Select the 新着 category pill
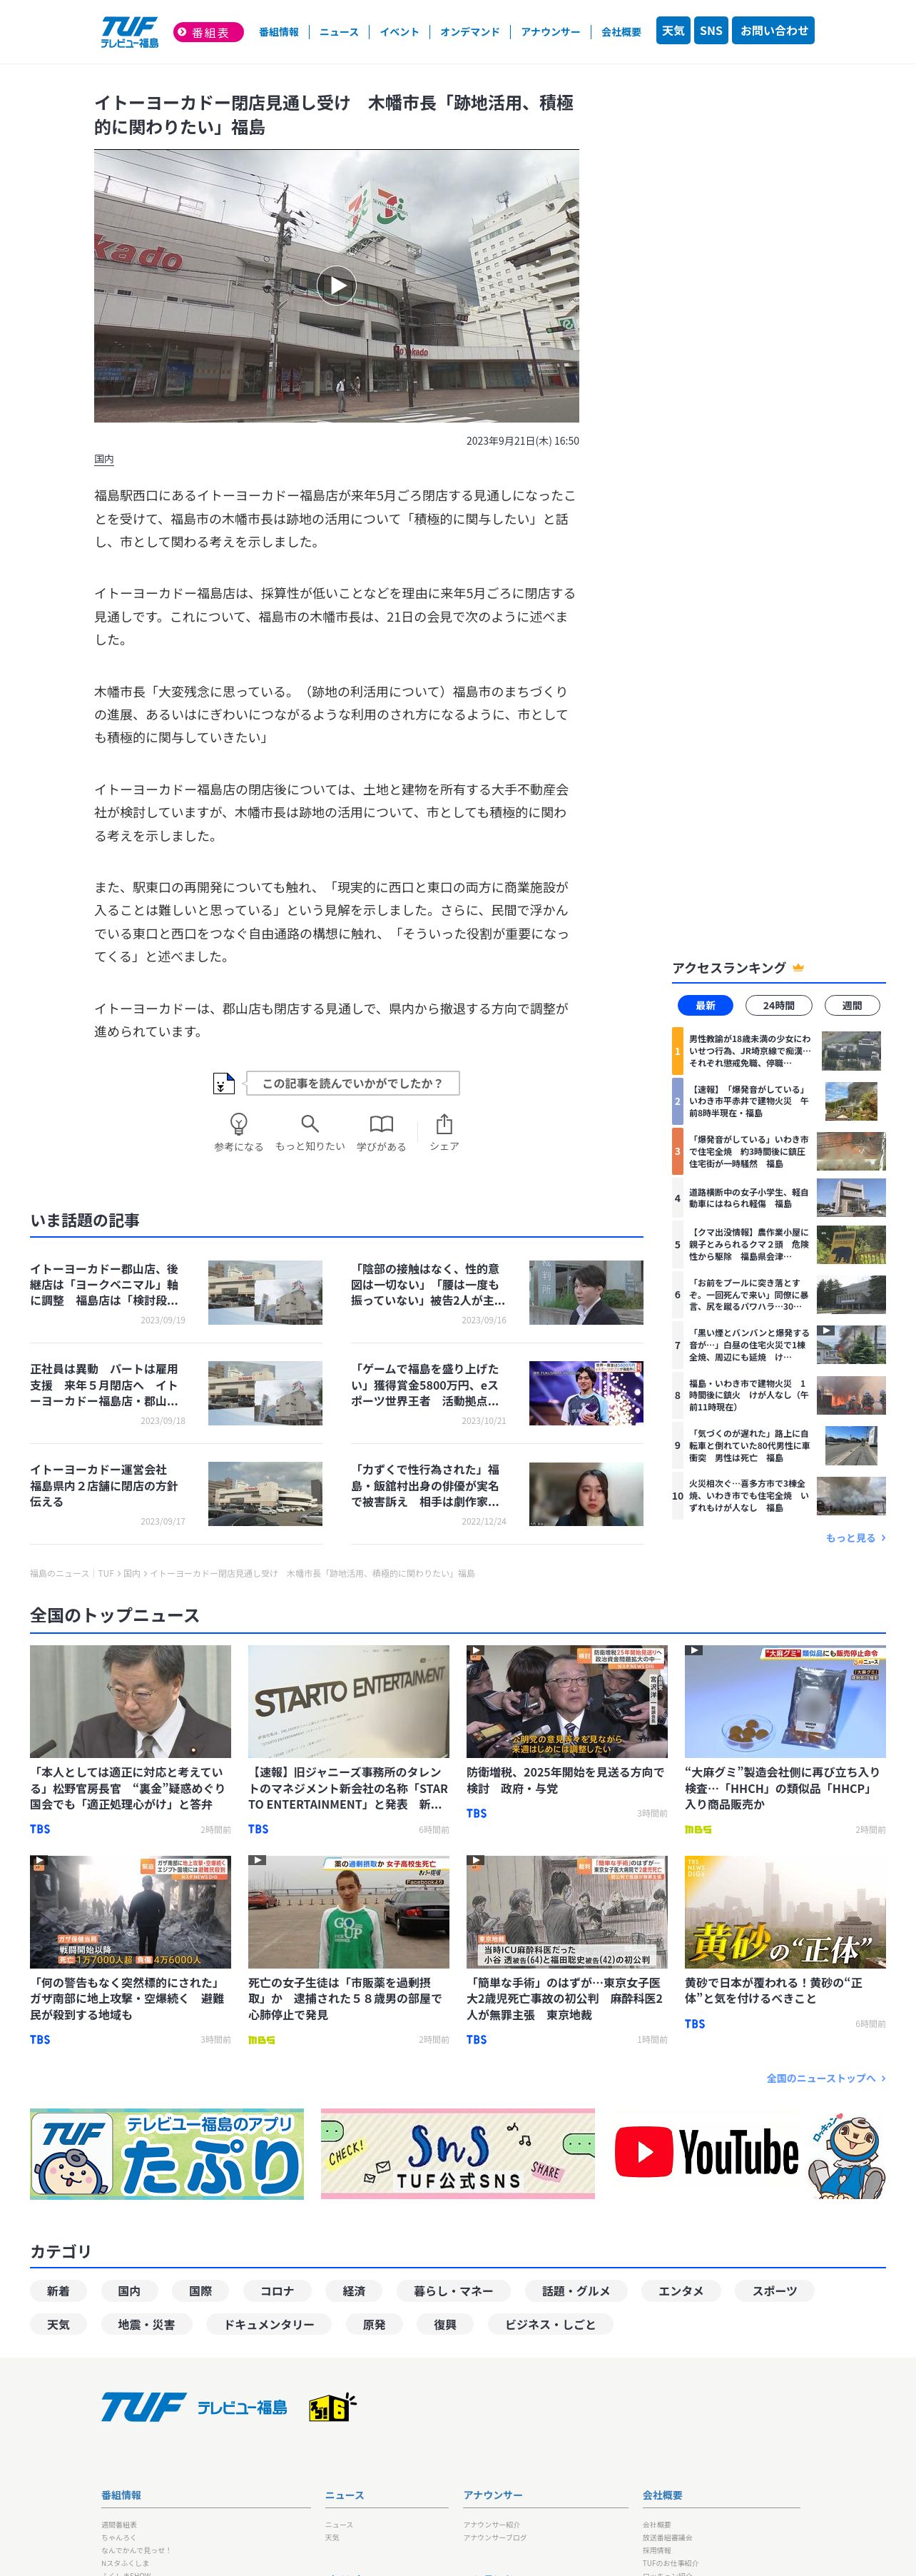Image resolution: width=916 pixels, height=2576 pixels. click(59, 2290)
